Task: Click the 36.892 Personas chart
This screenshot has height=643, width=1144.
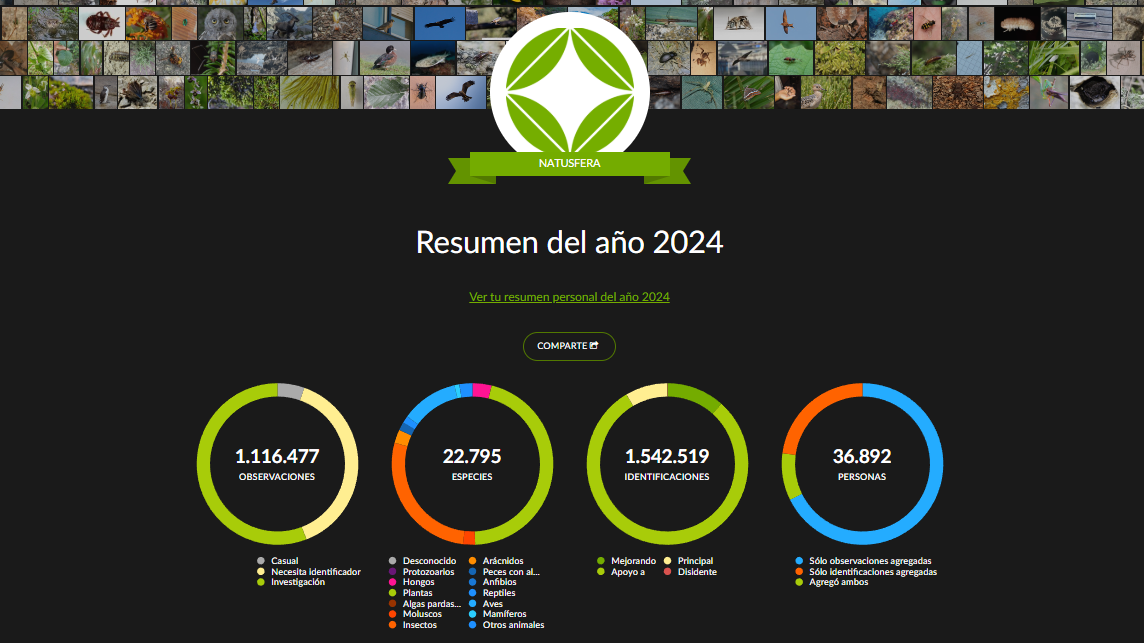Action: click(x=862, y=464)
